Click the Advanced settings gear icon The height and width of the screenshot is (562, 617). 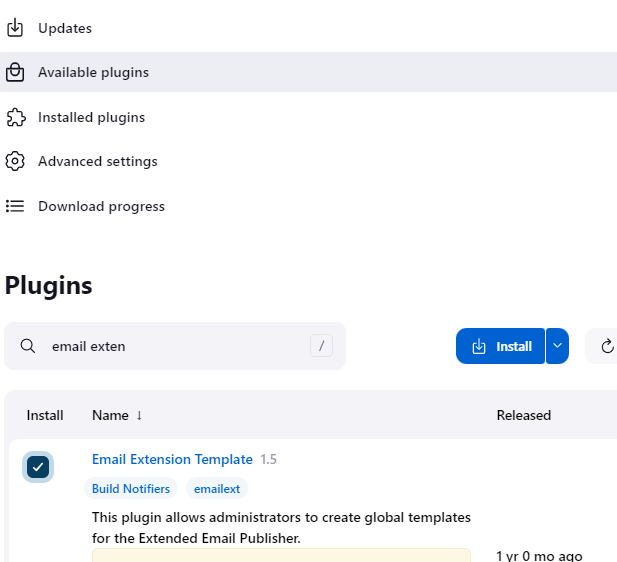point(15,161)
